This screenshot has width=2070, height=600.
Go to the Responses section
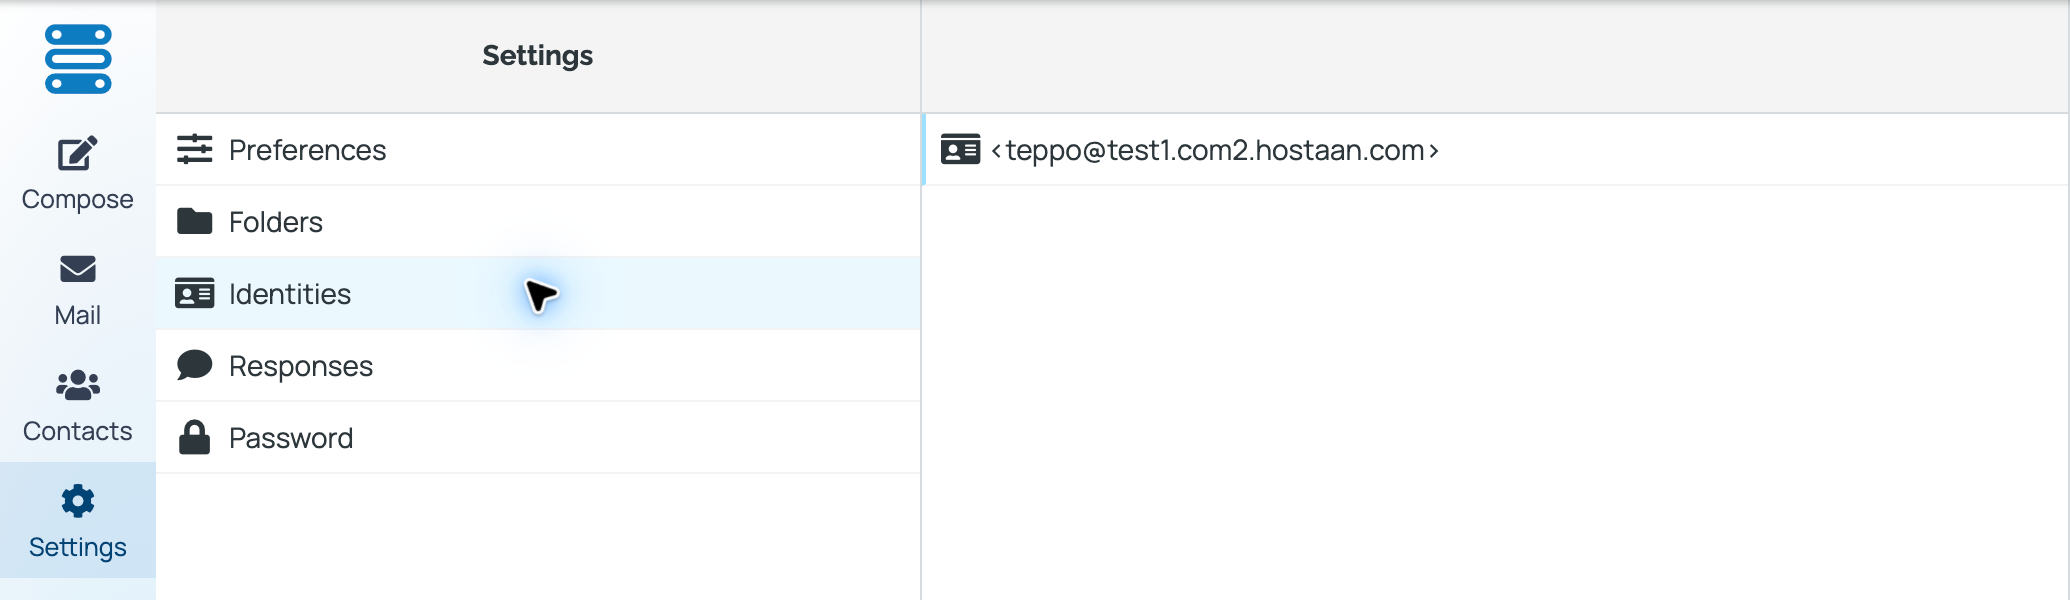coord(538,365)
